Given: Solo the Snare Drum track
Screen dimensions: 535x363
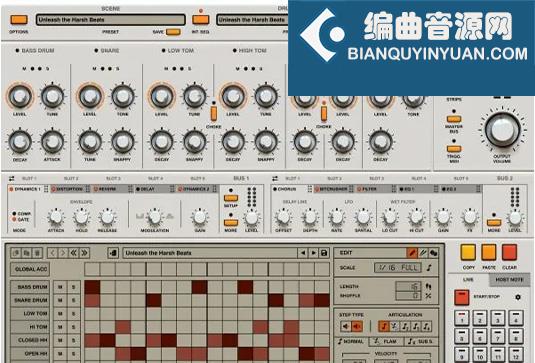Looking at the screenshot, I should (73, 301).
